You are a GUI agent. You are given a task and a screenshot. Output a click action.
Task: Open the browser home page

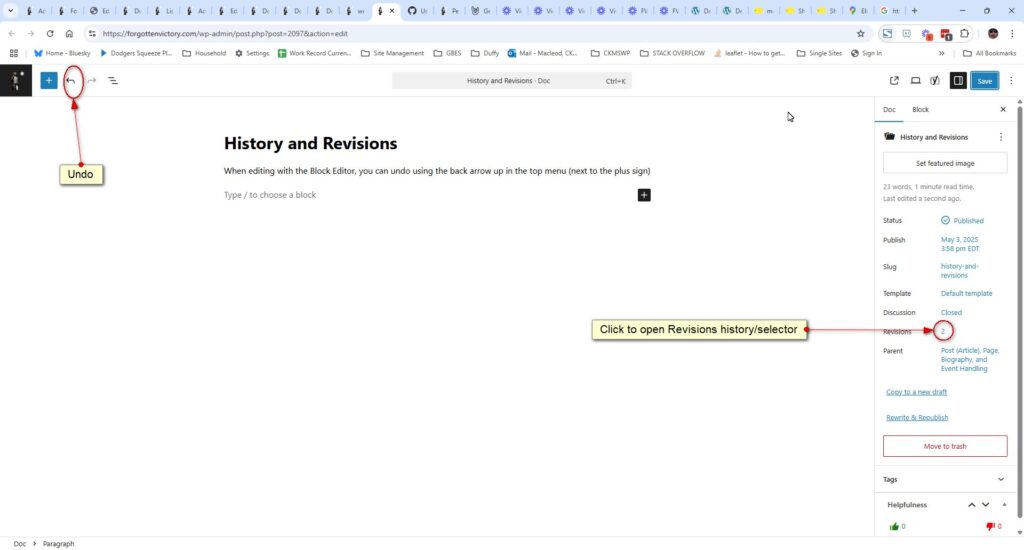coord(69,33)
